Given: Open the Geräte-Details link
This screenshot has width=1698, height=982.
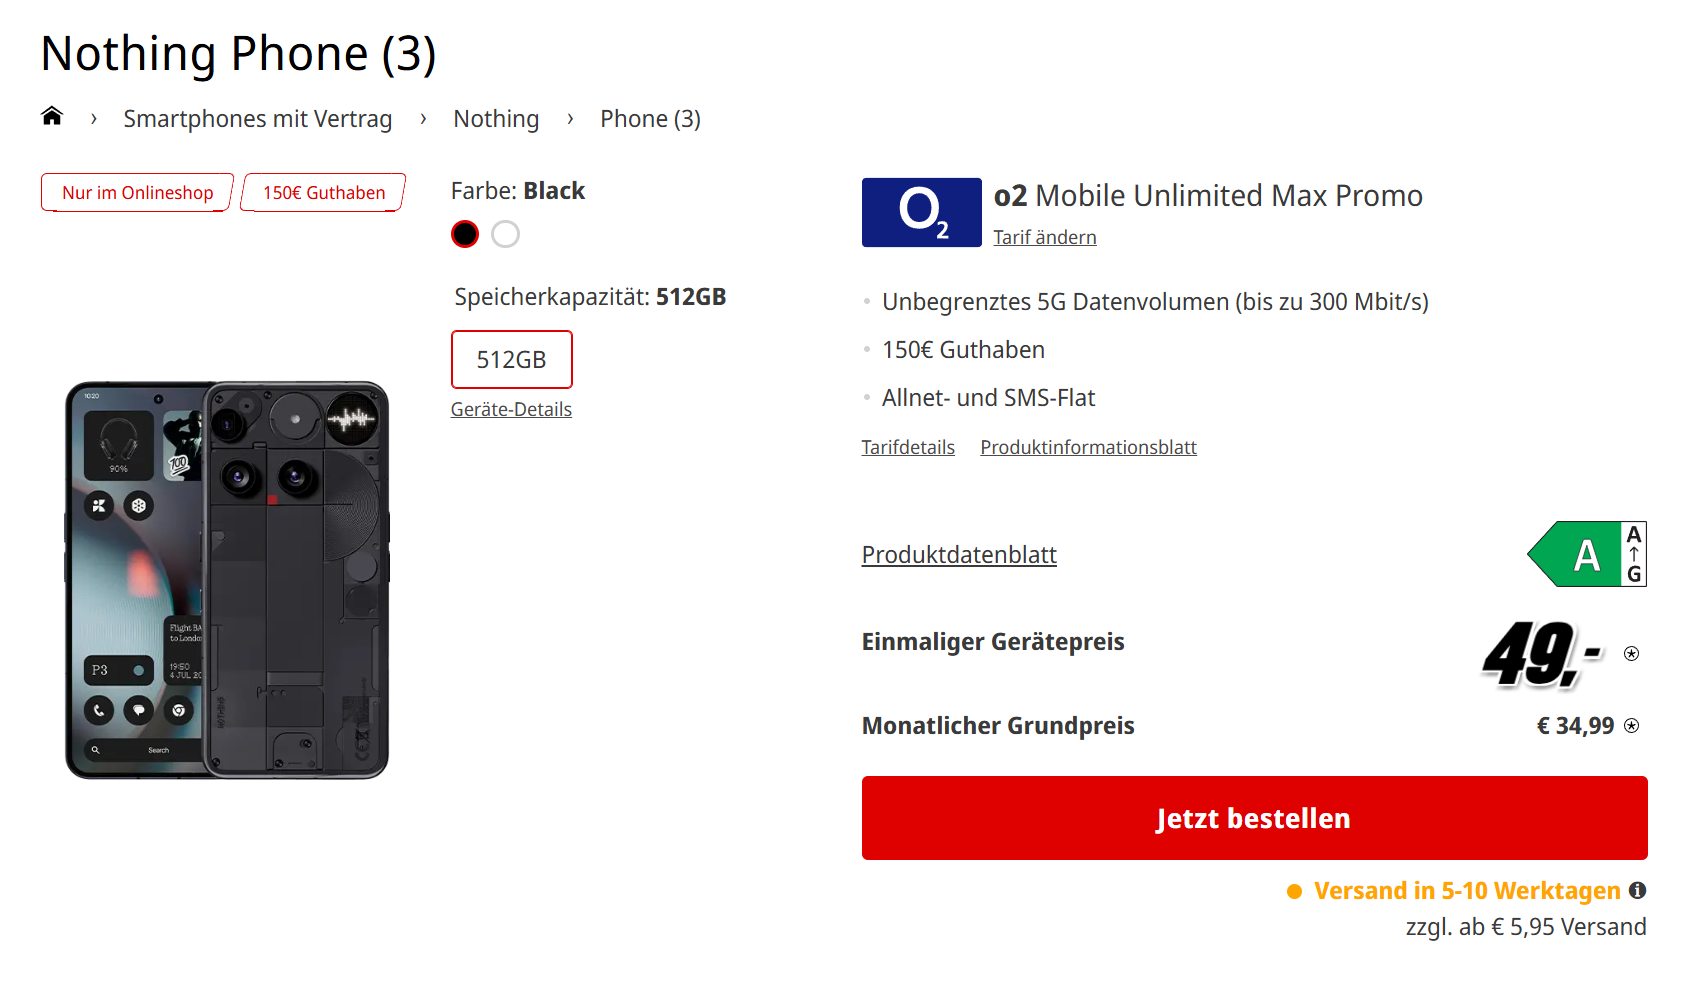Looking at the screenshot, I should click(511, 409).
